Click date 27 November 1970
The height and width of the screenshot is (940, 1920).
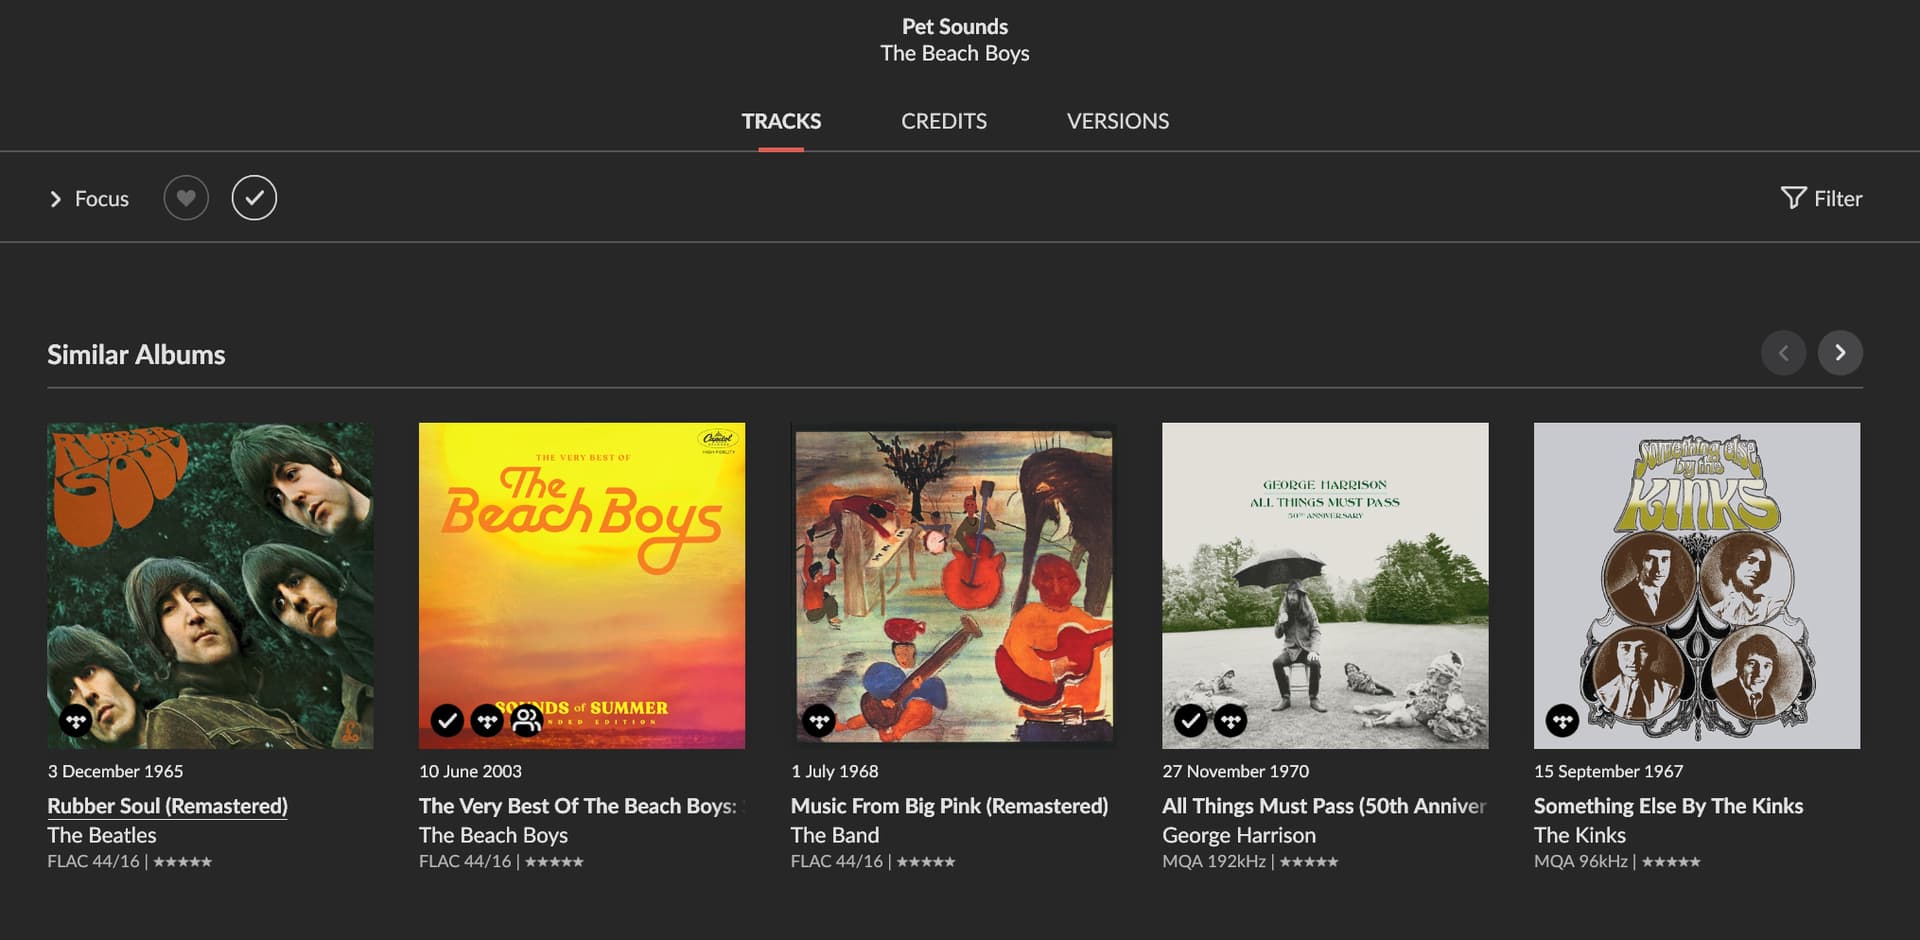pos(1235,772)
